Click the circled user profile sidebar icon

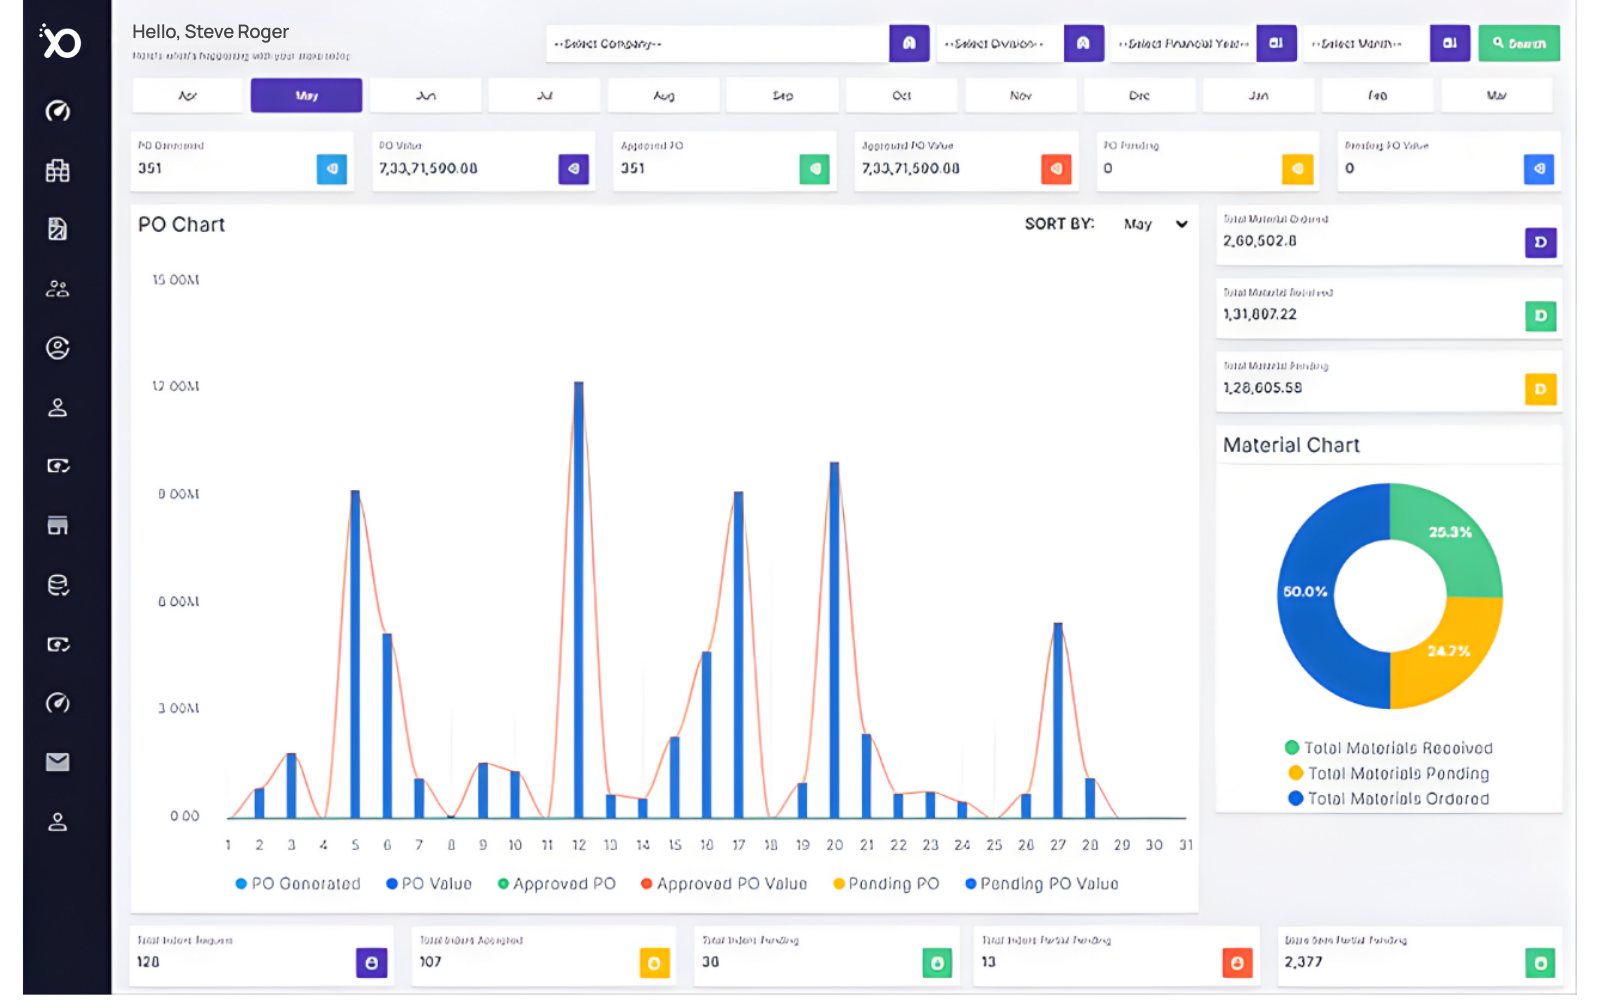pyautogui.click(x=58, y=348)
